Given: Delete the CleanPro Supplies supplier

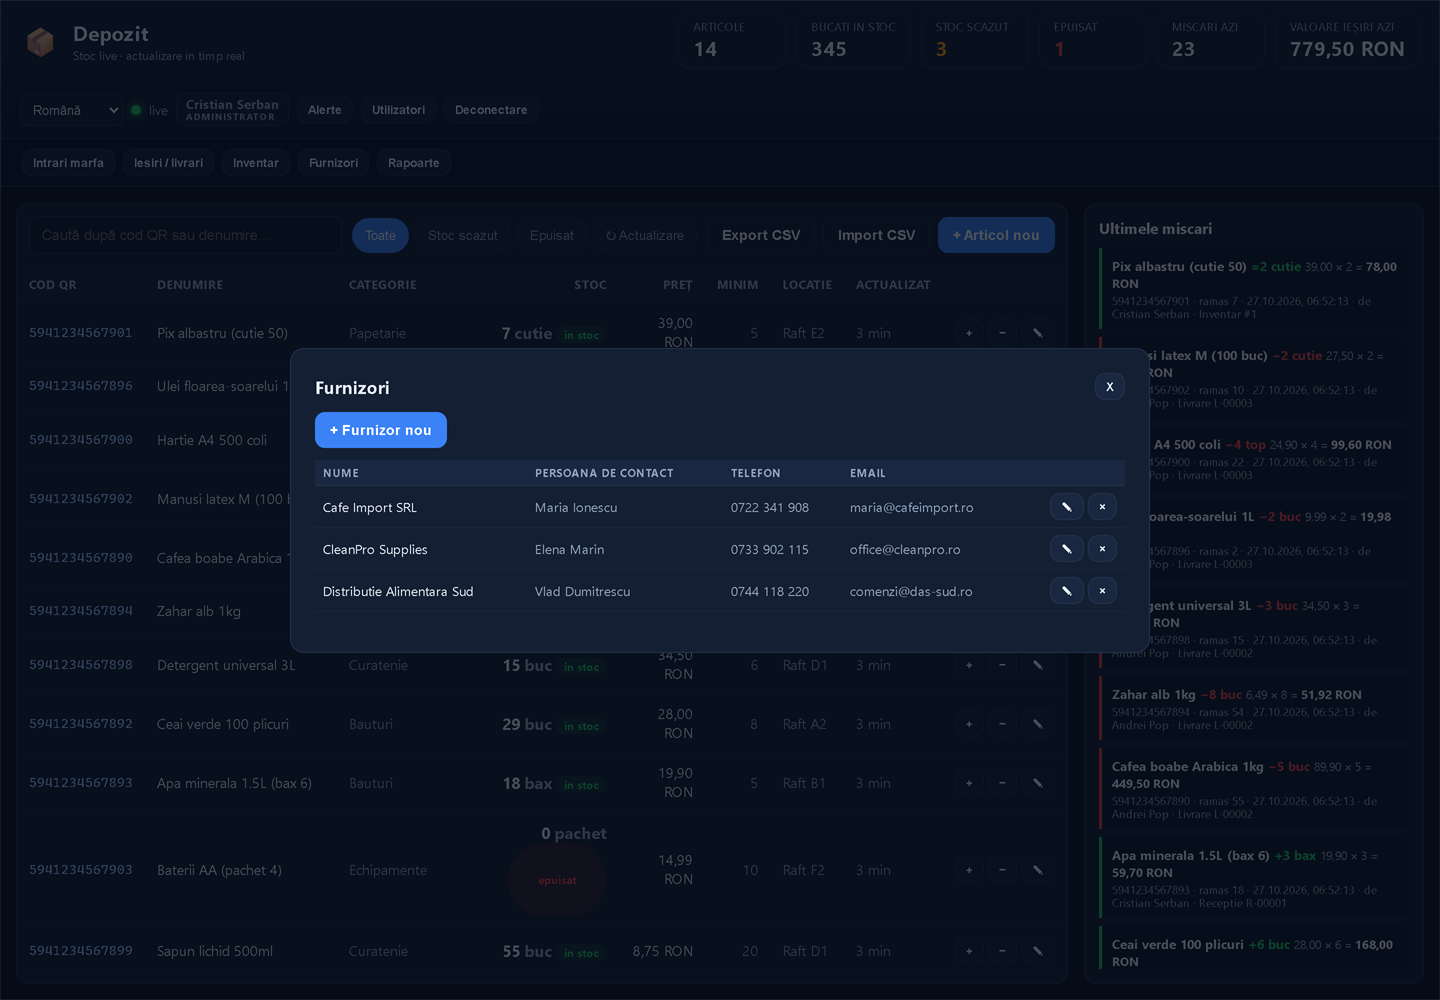Looking at the screenshot, I should coord(1102,549).
